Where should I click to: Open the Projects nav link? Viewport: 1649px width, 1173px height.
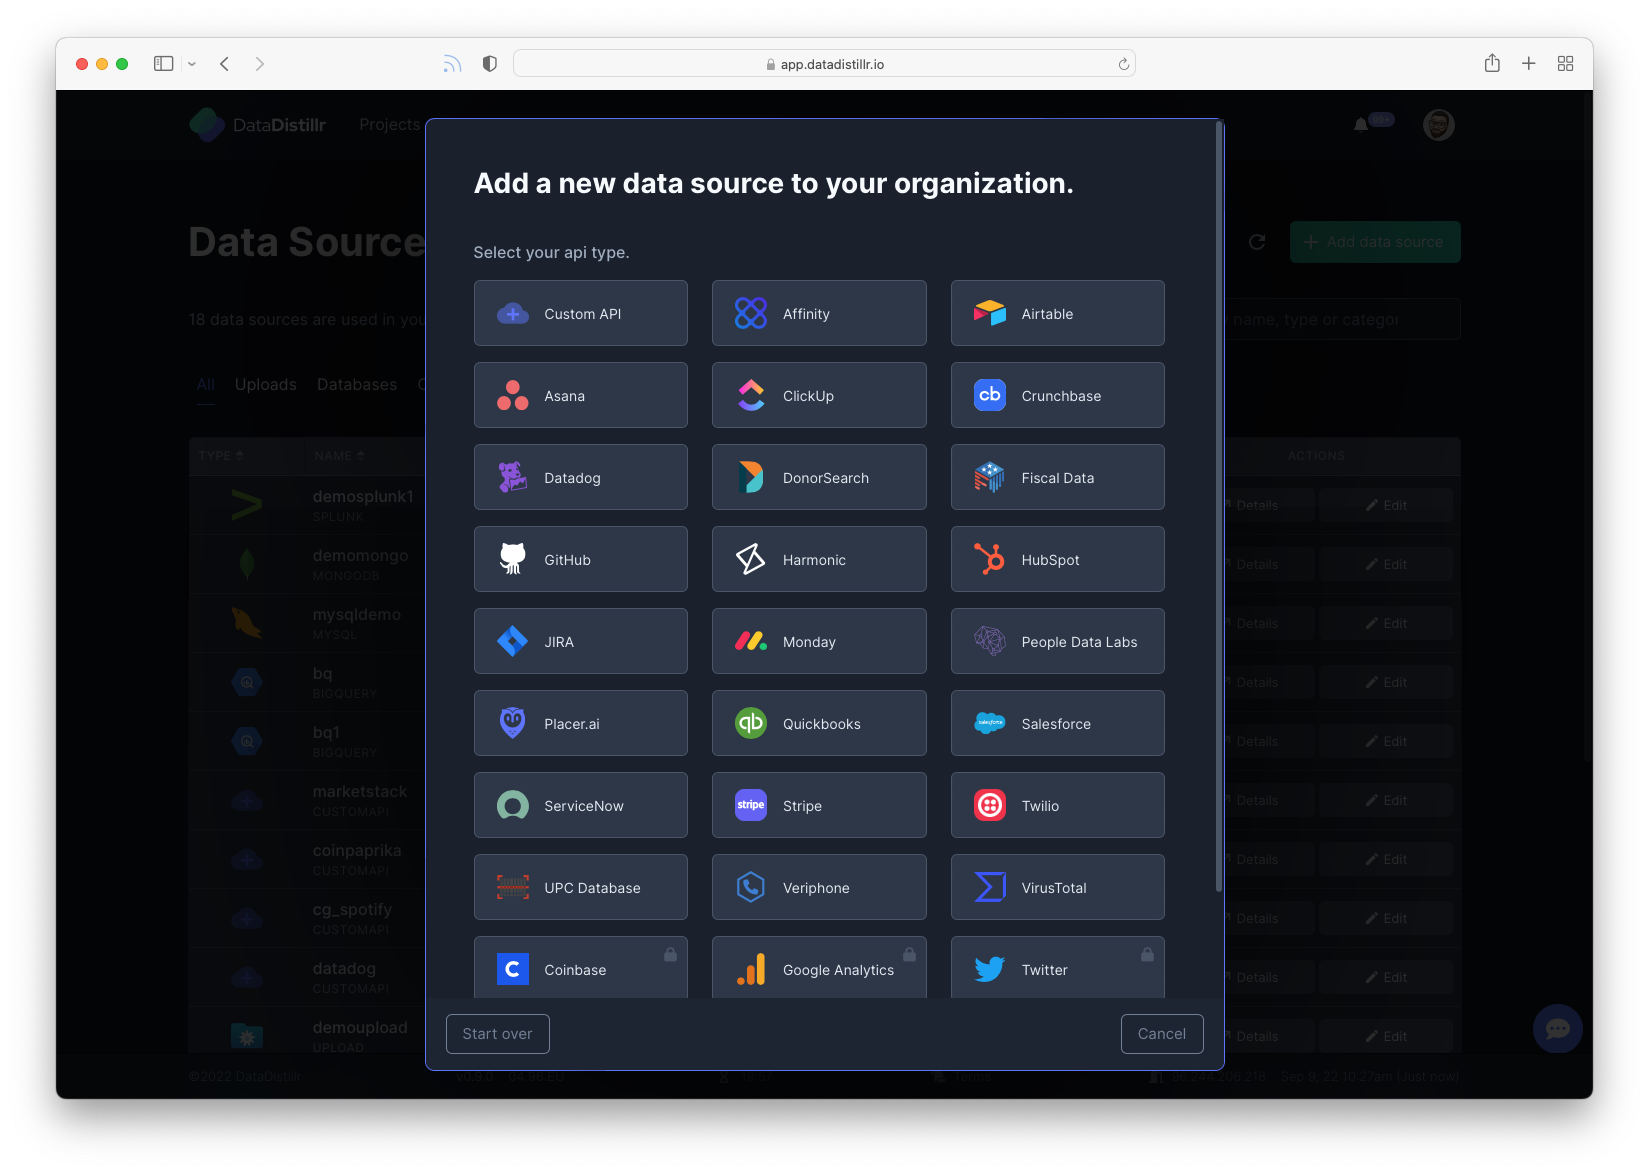(x=390, y=124)
